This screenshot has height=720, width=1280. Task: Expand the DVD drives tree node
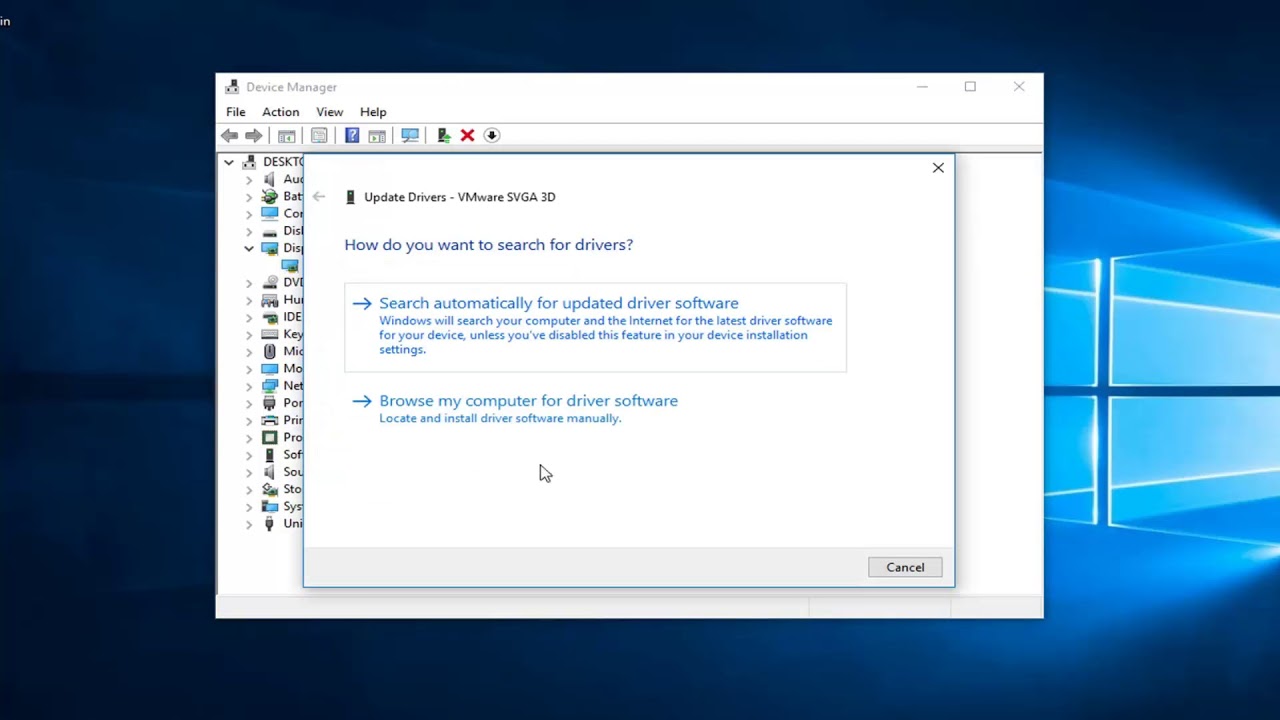[249, 282]
